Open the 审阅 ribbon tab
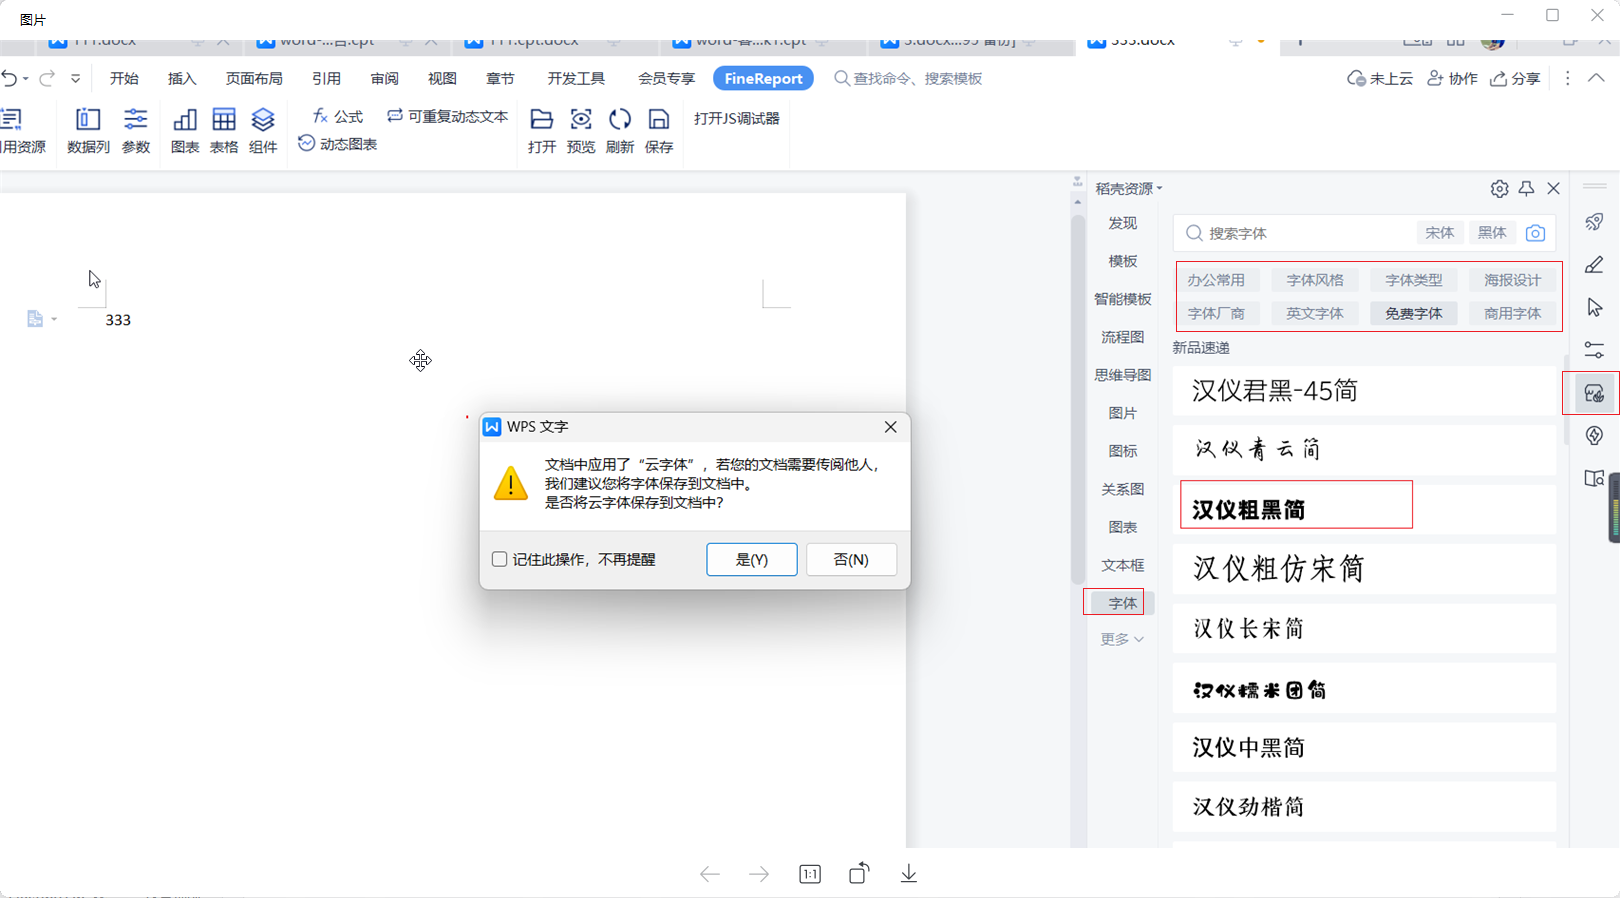Viewport: 1620px width, 898px height. tap(384, 78)
